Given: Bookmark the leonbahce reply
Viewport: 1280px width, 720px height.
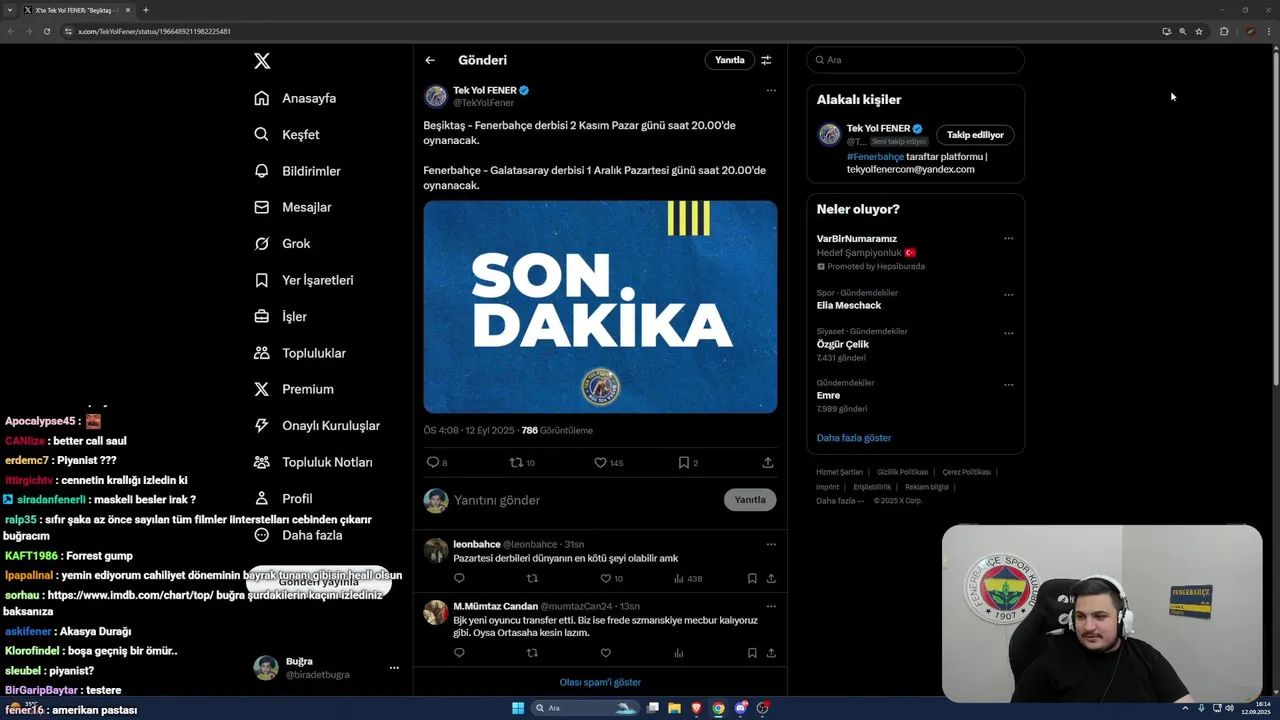Looking at the screenshot, I should pyautogui.click(x=752, y=578).
